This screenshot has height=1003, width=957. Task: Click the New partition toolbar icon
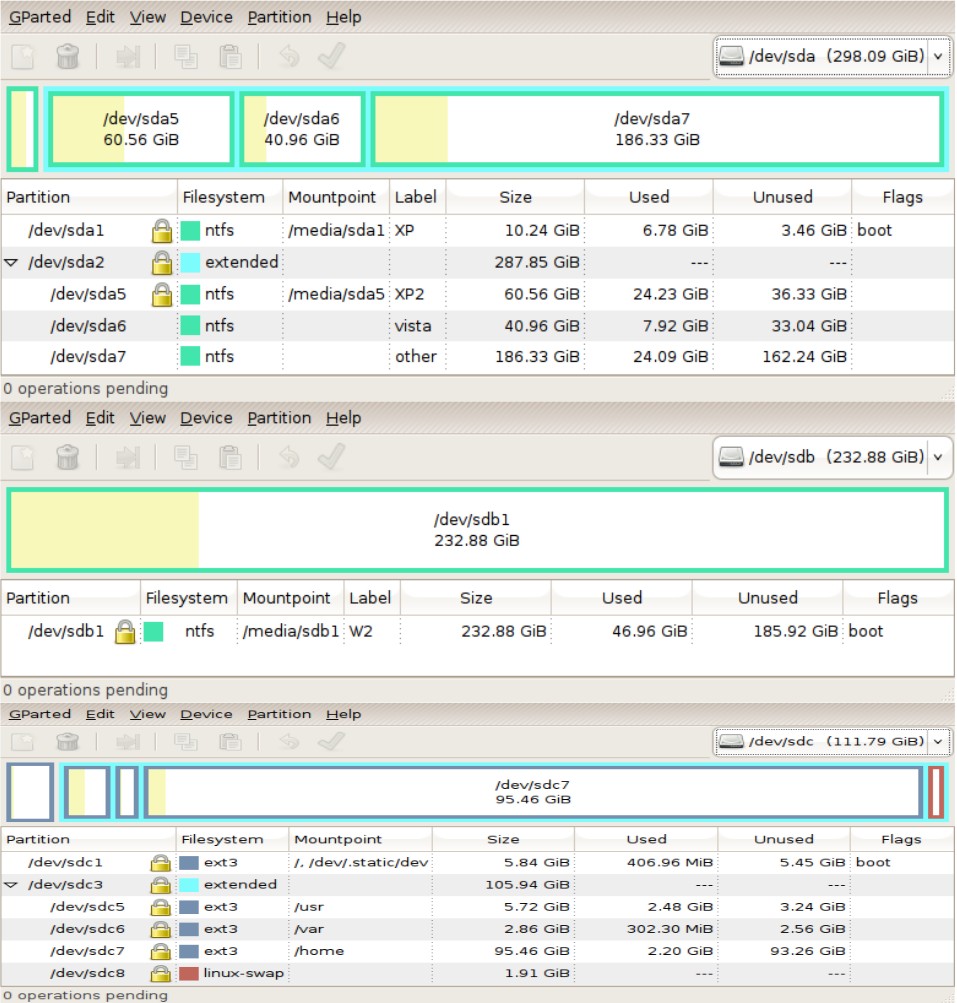(22, 56)
